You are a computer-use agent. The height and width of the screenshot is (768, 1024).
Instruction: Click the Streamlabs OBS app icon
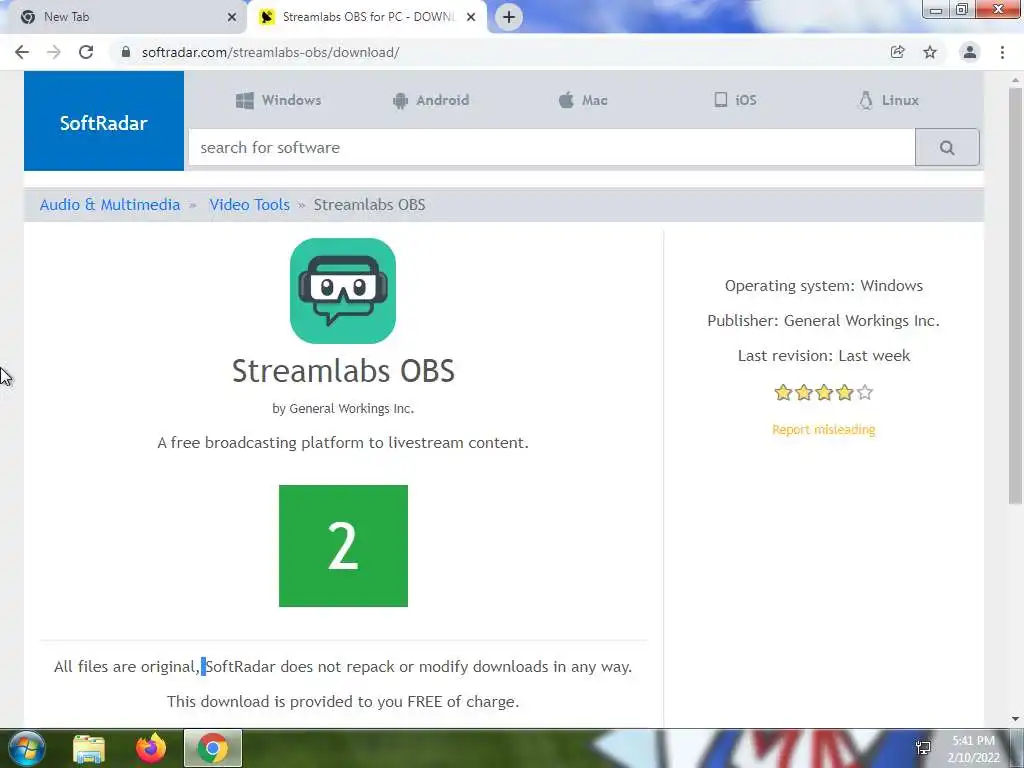click(343, 291)
